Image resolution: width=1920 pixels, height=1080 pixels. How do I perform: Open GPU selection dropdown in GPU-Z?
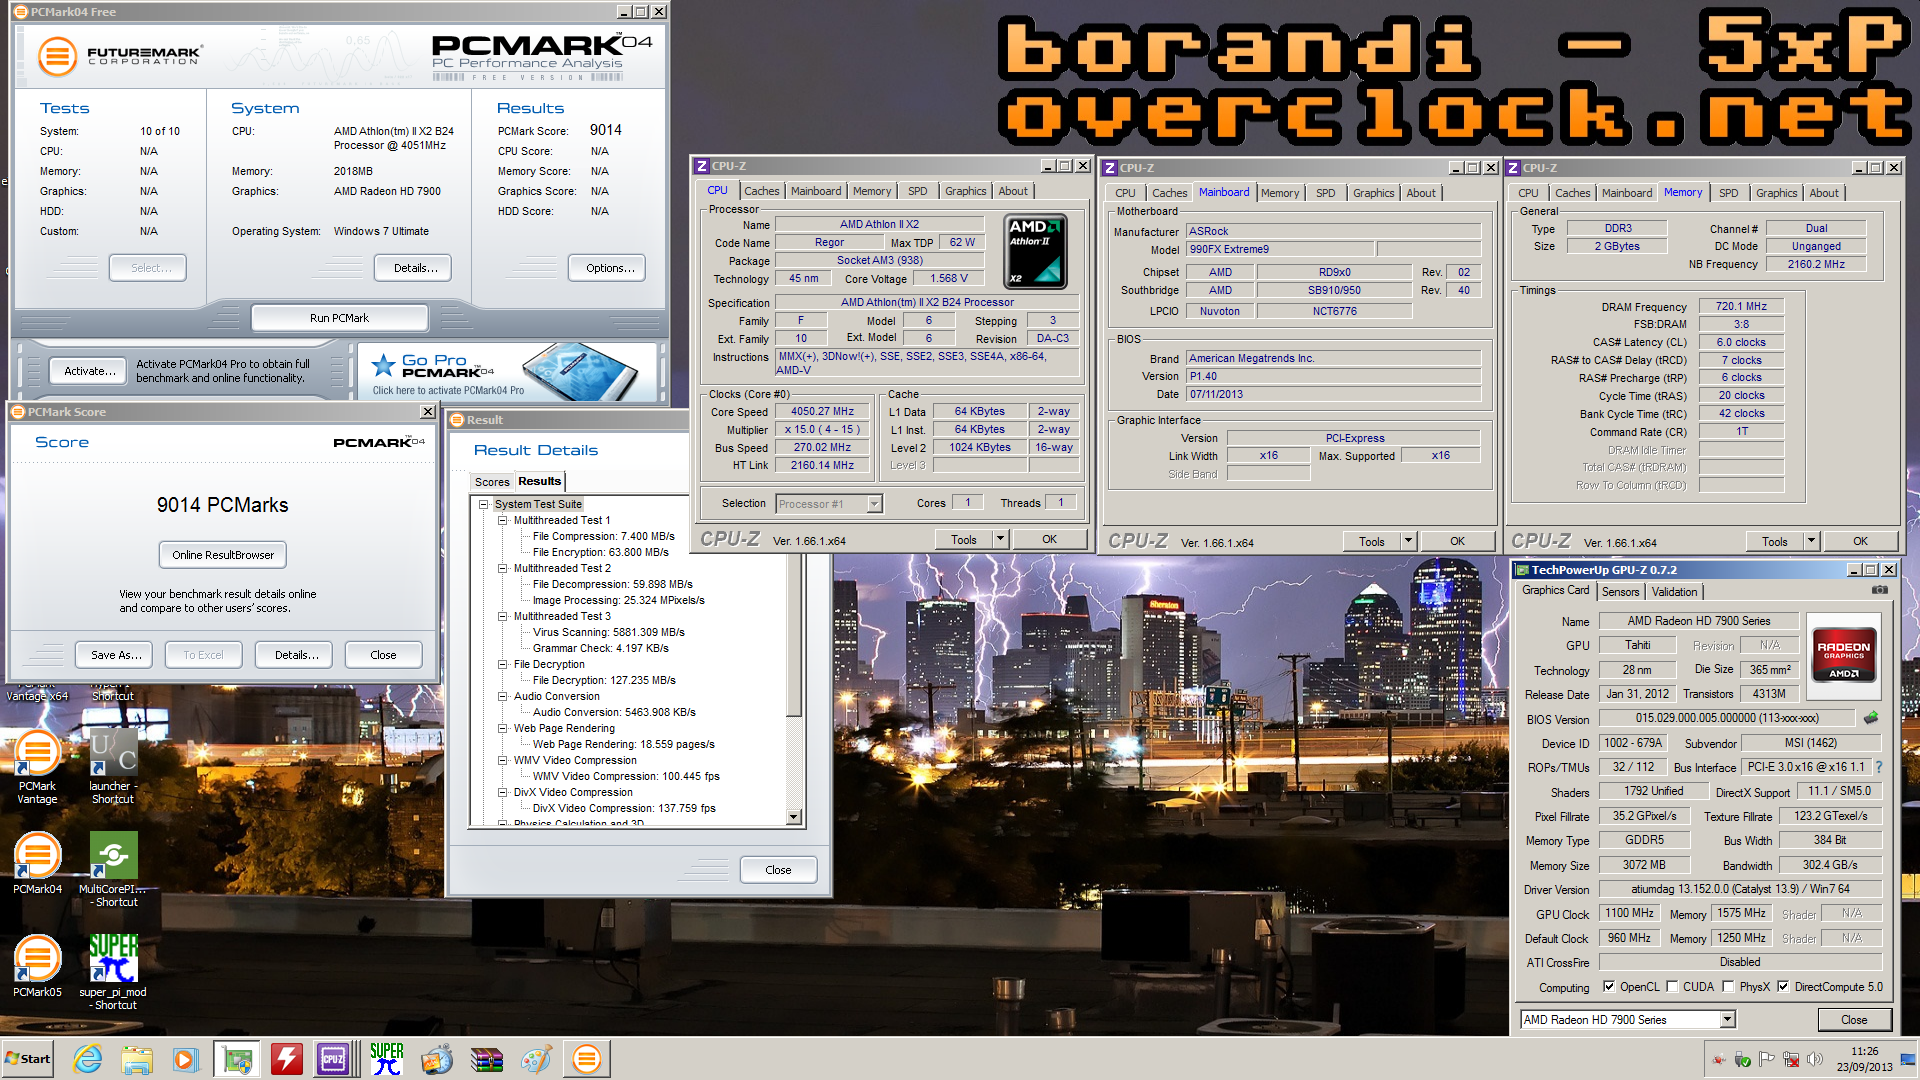(x=1727, y=1019)
